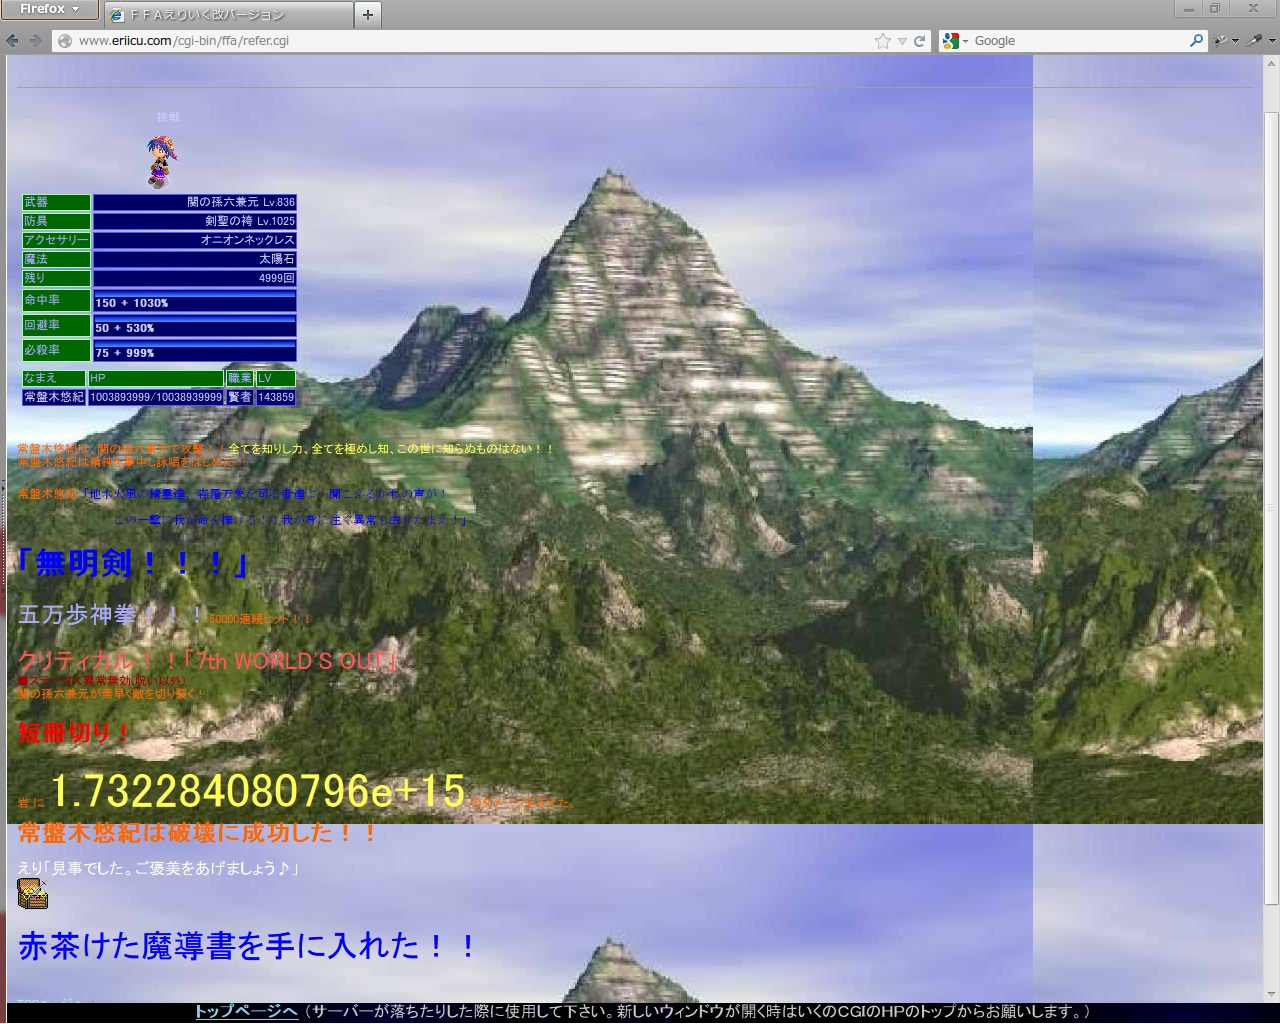
Task: Click the 短冊切り！ text
Action: [x=74, y=733]
